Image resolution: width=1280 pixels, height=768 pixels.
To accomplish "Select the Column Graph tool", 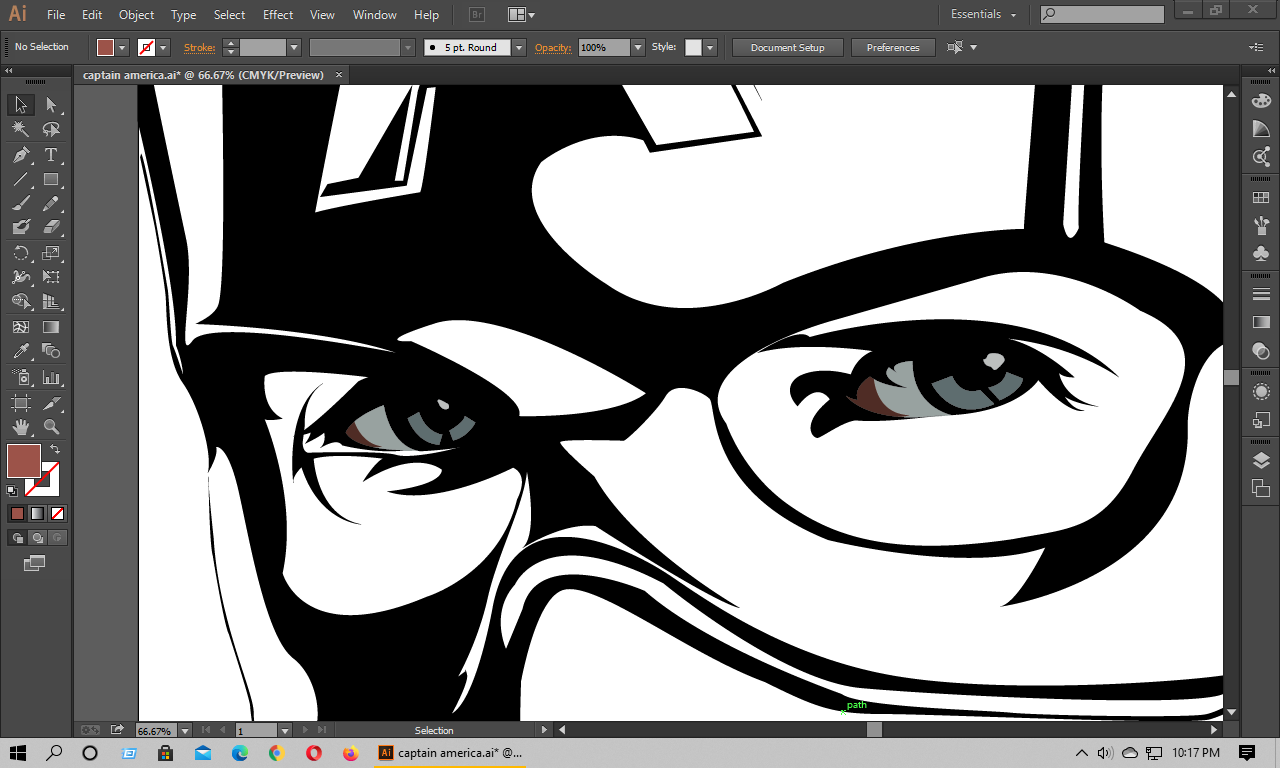I will pos(51,378).
